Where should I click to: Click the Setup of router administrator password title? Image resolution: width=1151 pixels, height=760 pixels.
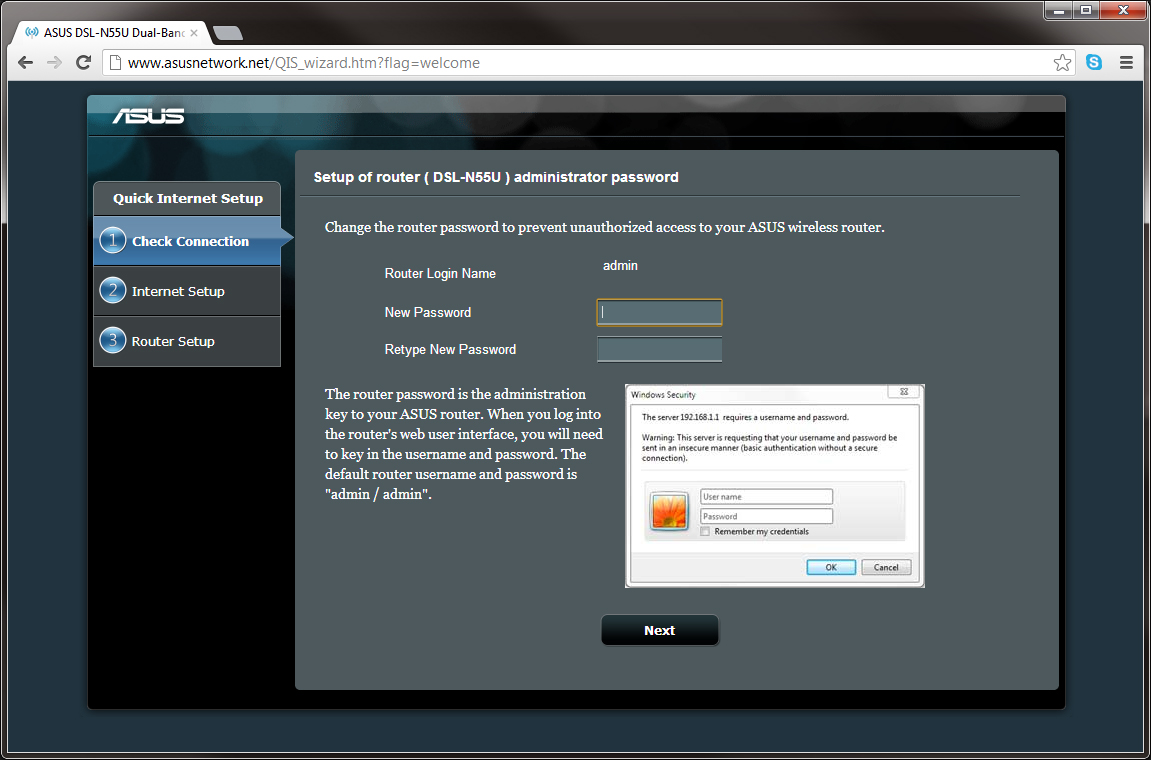tap(495, 177)
